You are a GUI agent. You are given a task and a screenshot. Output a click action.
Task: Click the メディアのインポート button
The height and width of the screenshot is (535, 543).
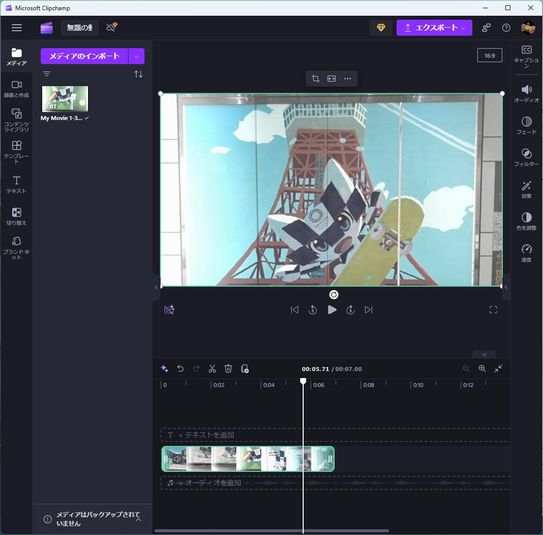pos(84,56)
